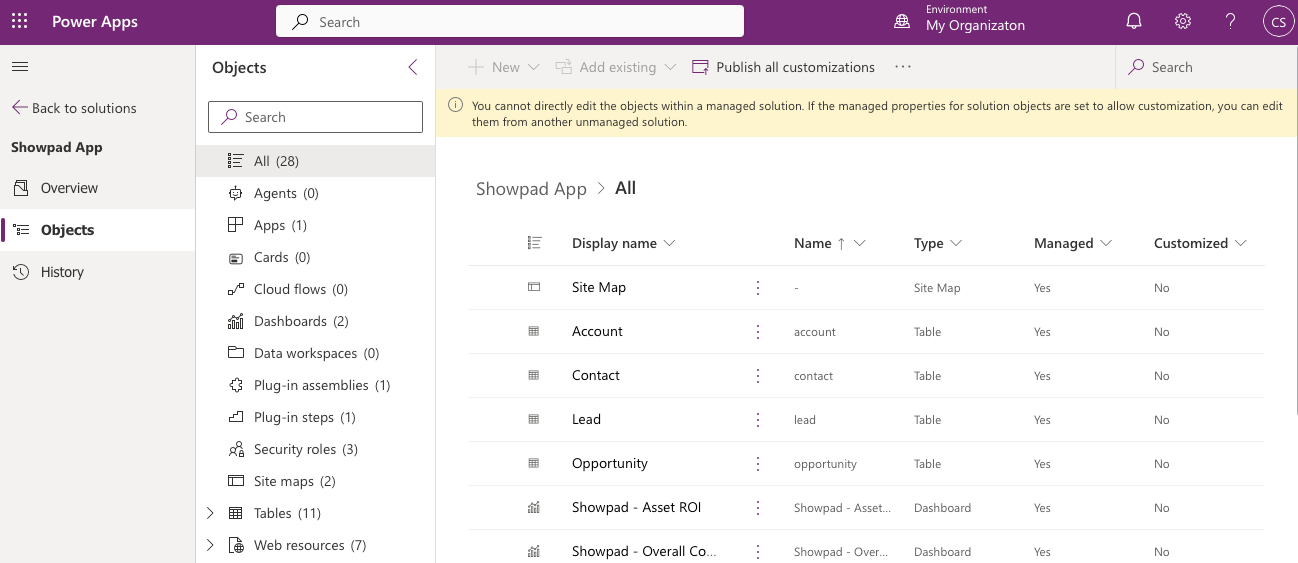Image resolution: width=1298 pixels, height=563 pixels.
Task: Open the Display name column dropdown
Action: (670, 243)
